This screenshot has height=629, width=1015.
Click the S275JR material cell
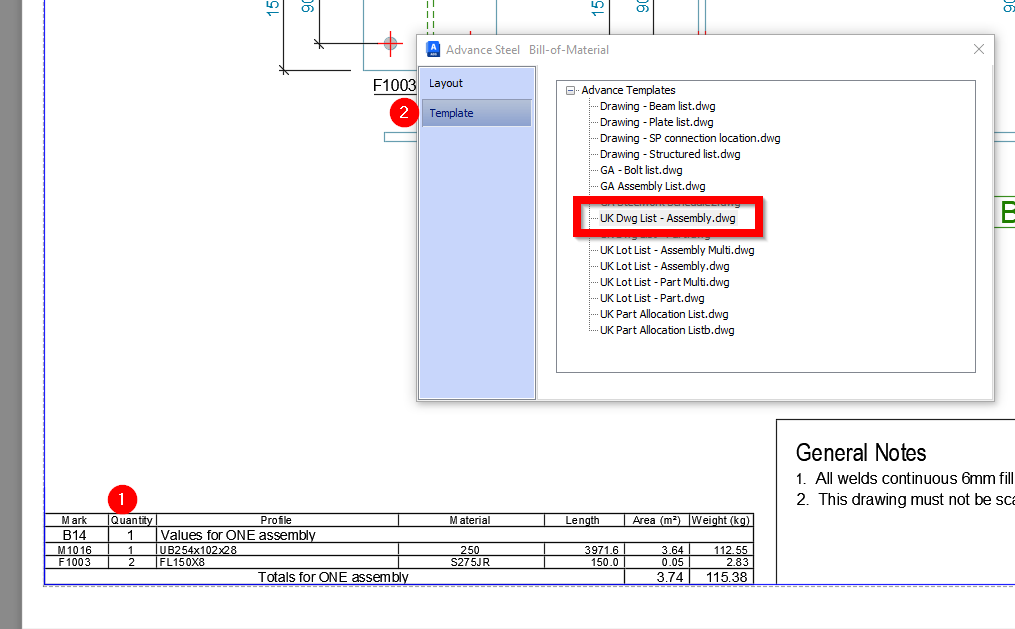coord(470,562)
